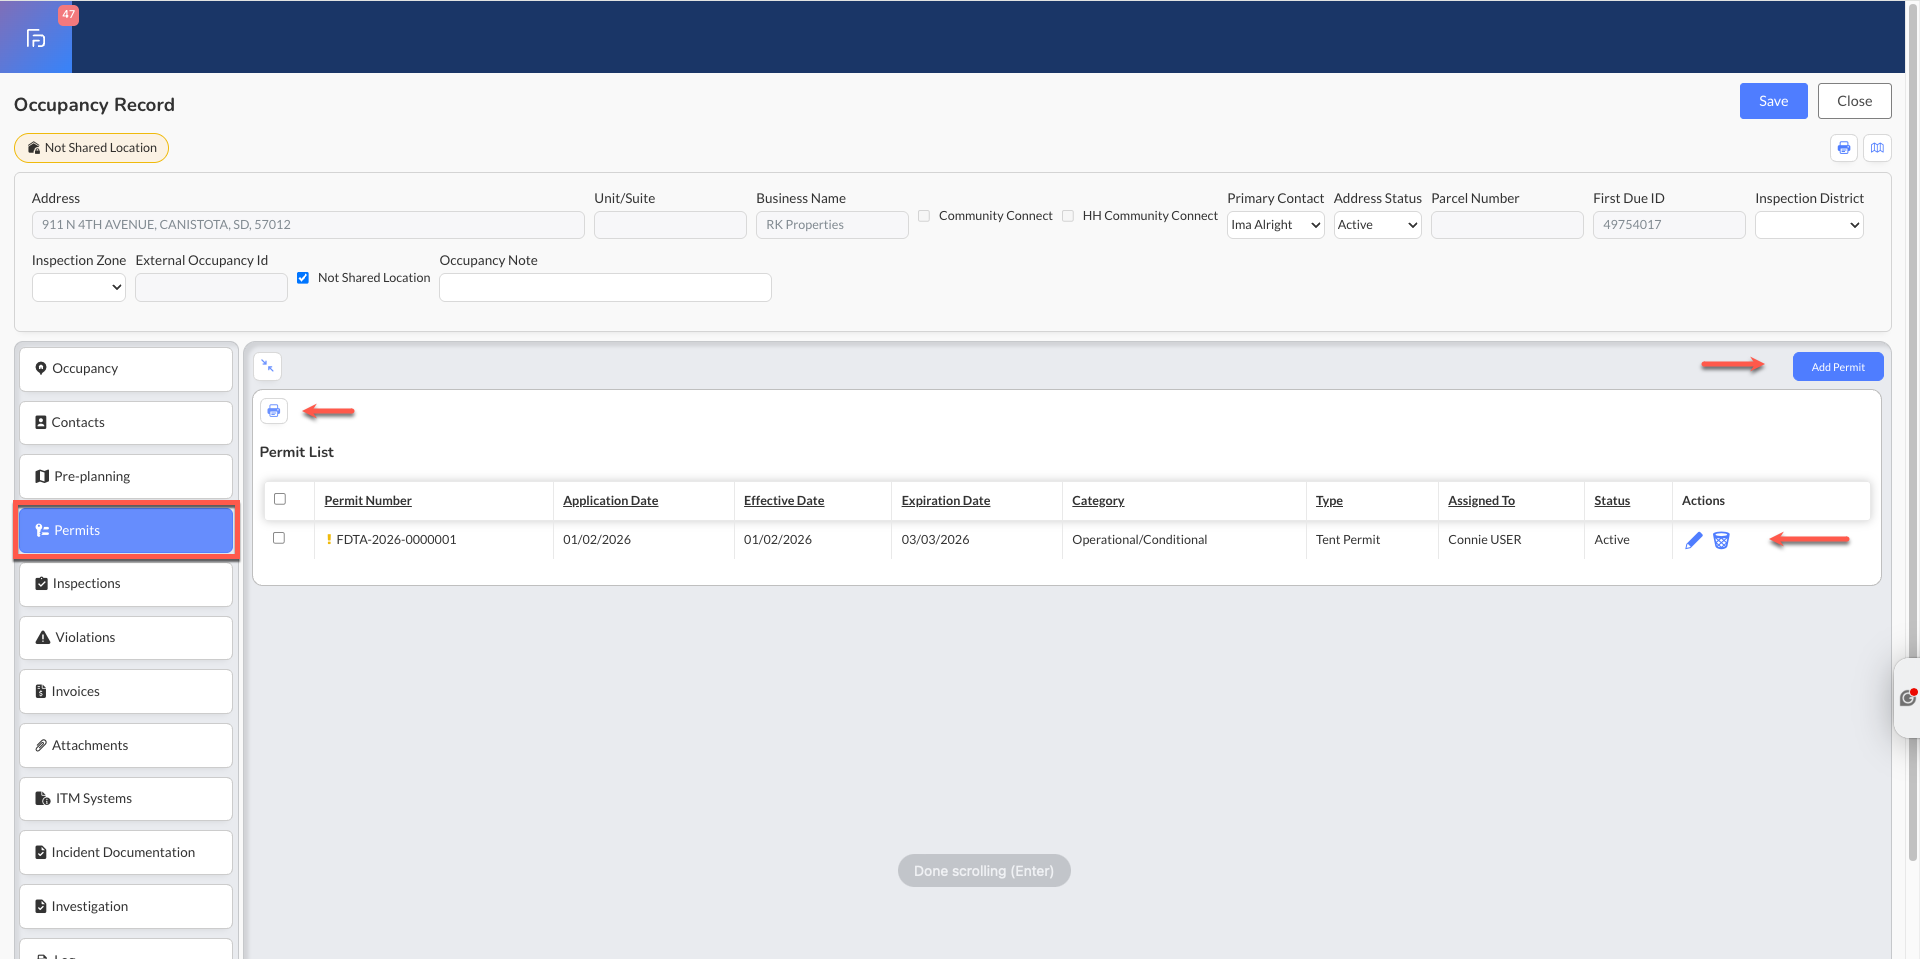
Task: Enable the Community Connect checkbox
Action: click(924, 216)
